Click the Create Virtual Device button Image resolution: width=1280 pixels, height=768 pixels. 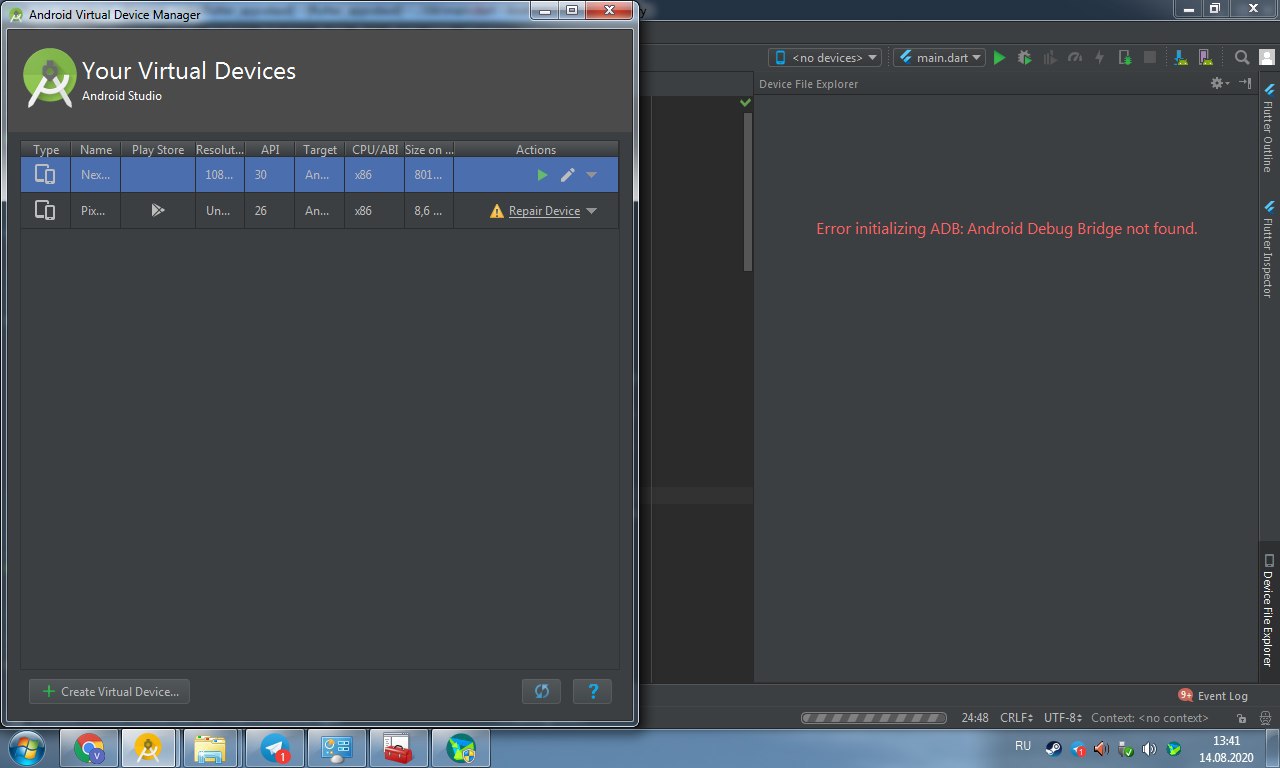(x=110, y=691)
